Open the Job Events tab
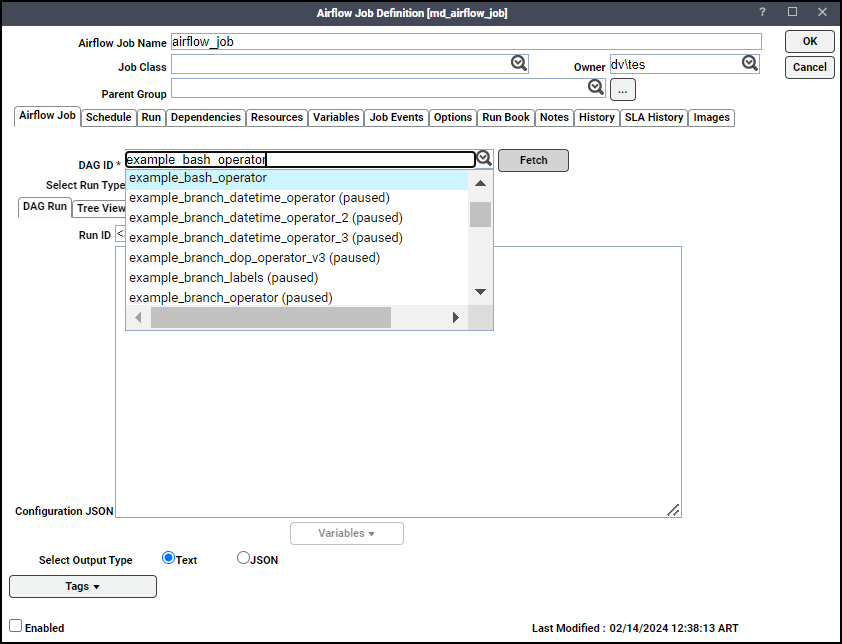 pyautogui.click(x=396, y=117)
